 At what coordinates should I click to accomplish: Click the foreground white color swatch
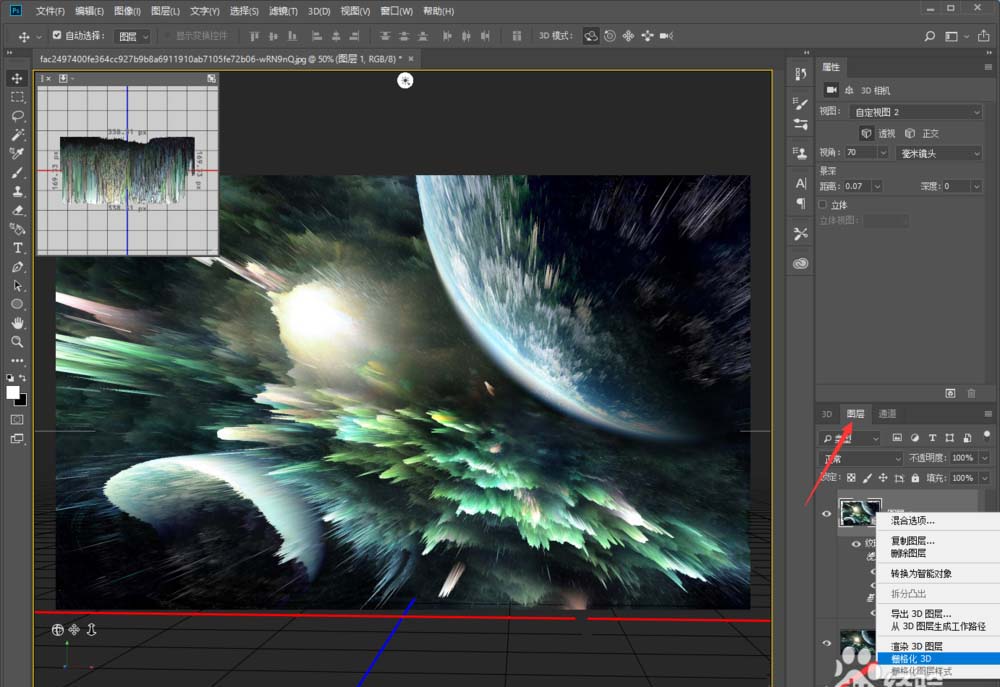click(14, 392)
